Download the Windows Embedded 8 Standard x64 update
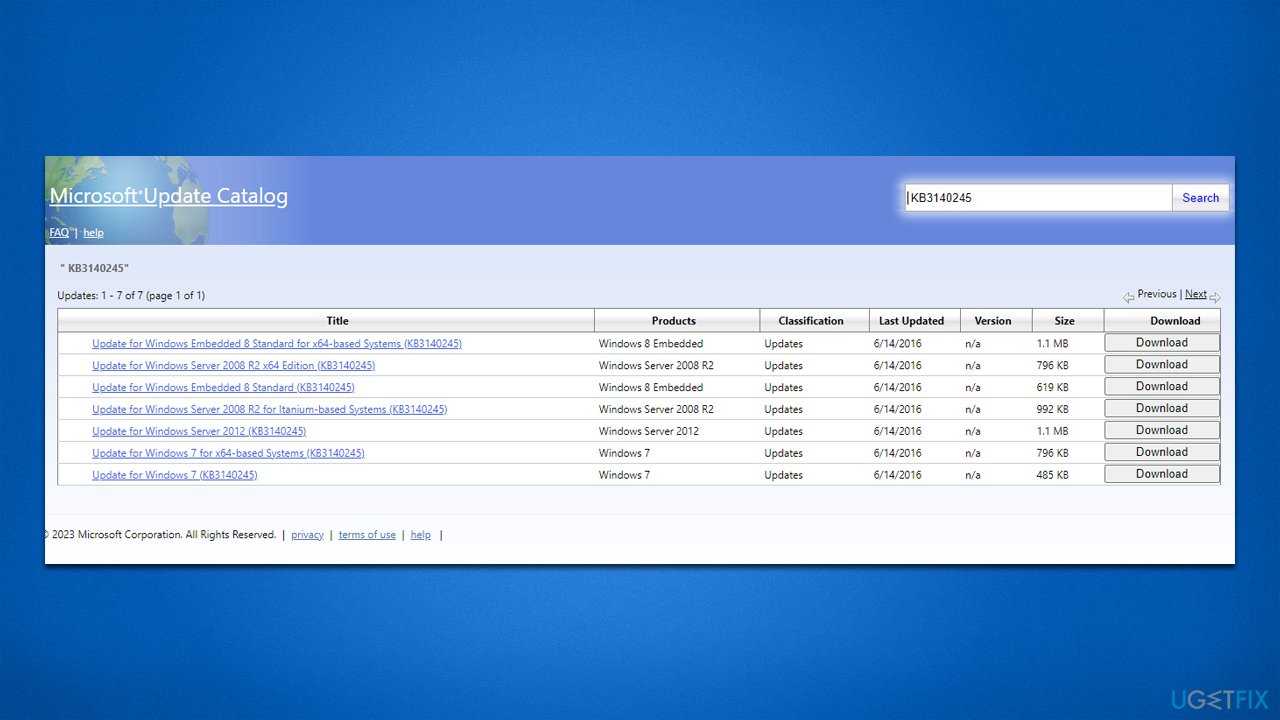1280x720 pixels. tap(1162, 343)
